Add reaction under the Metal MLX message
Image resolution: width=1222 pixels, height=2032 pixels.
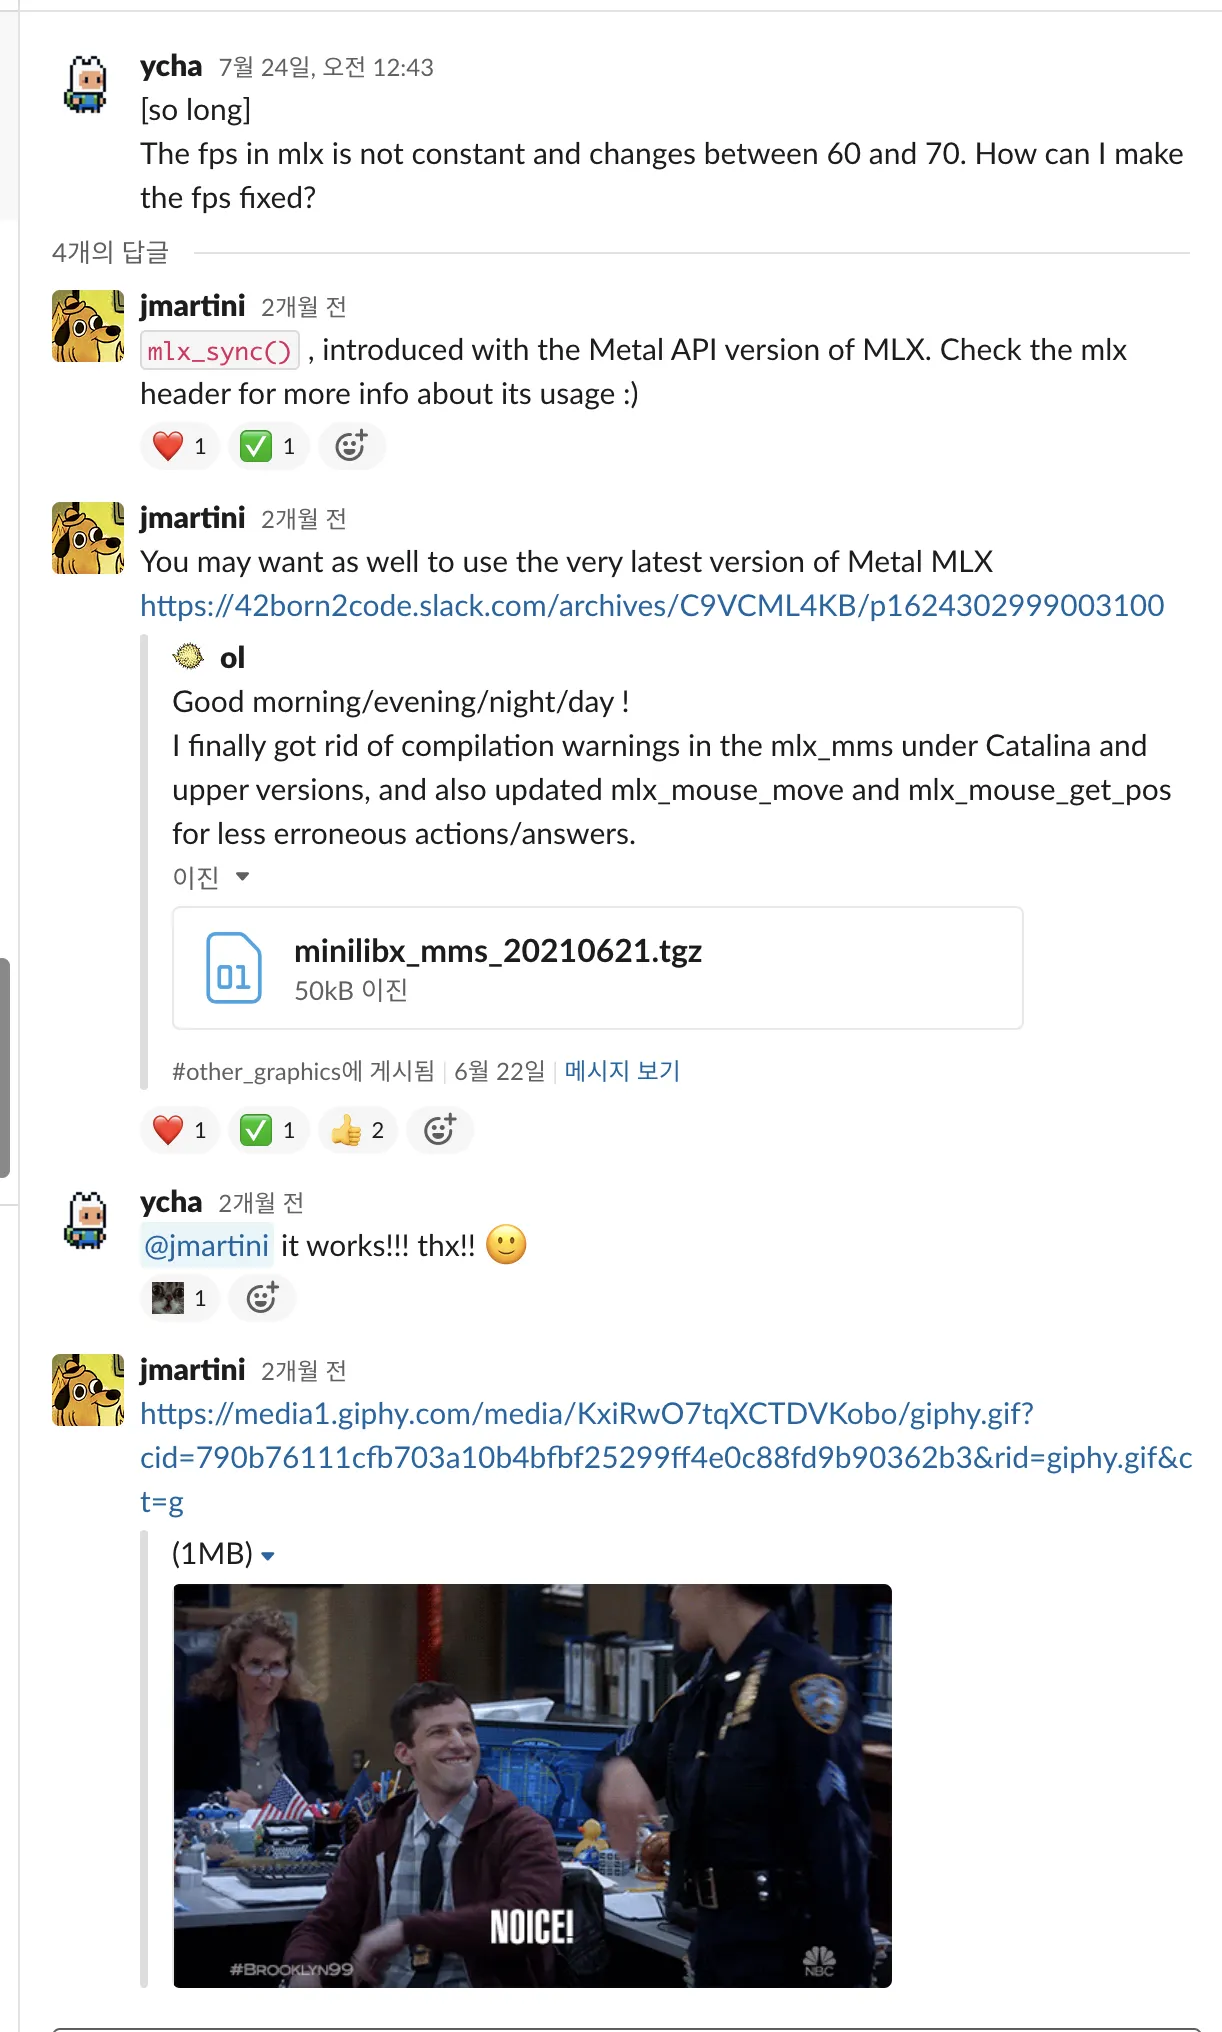(440, 1130)
